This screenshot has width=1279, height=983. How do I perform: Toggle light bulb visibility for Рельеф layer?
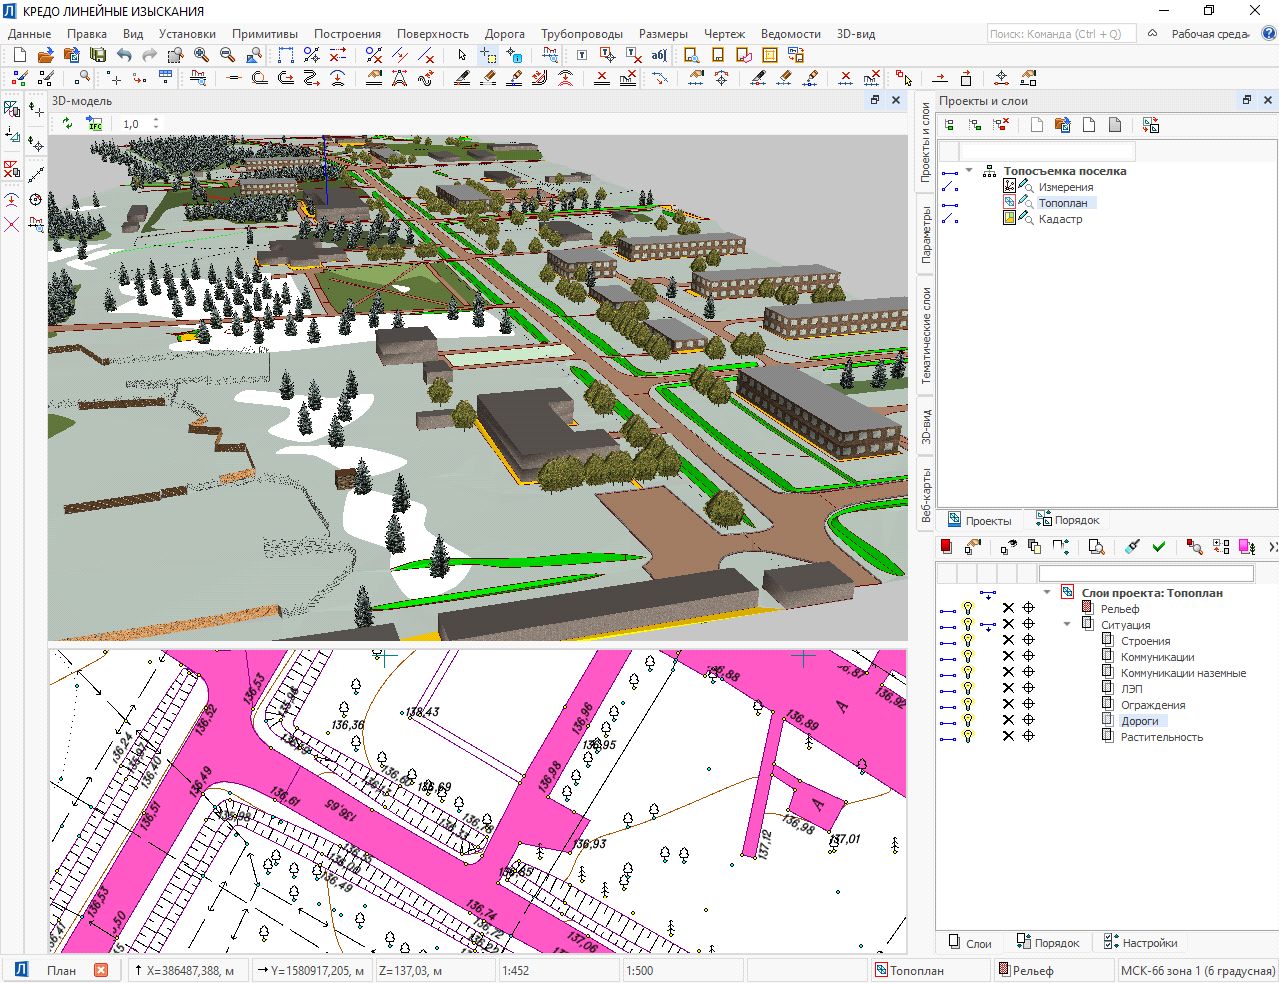[968, 609]
